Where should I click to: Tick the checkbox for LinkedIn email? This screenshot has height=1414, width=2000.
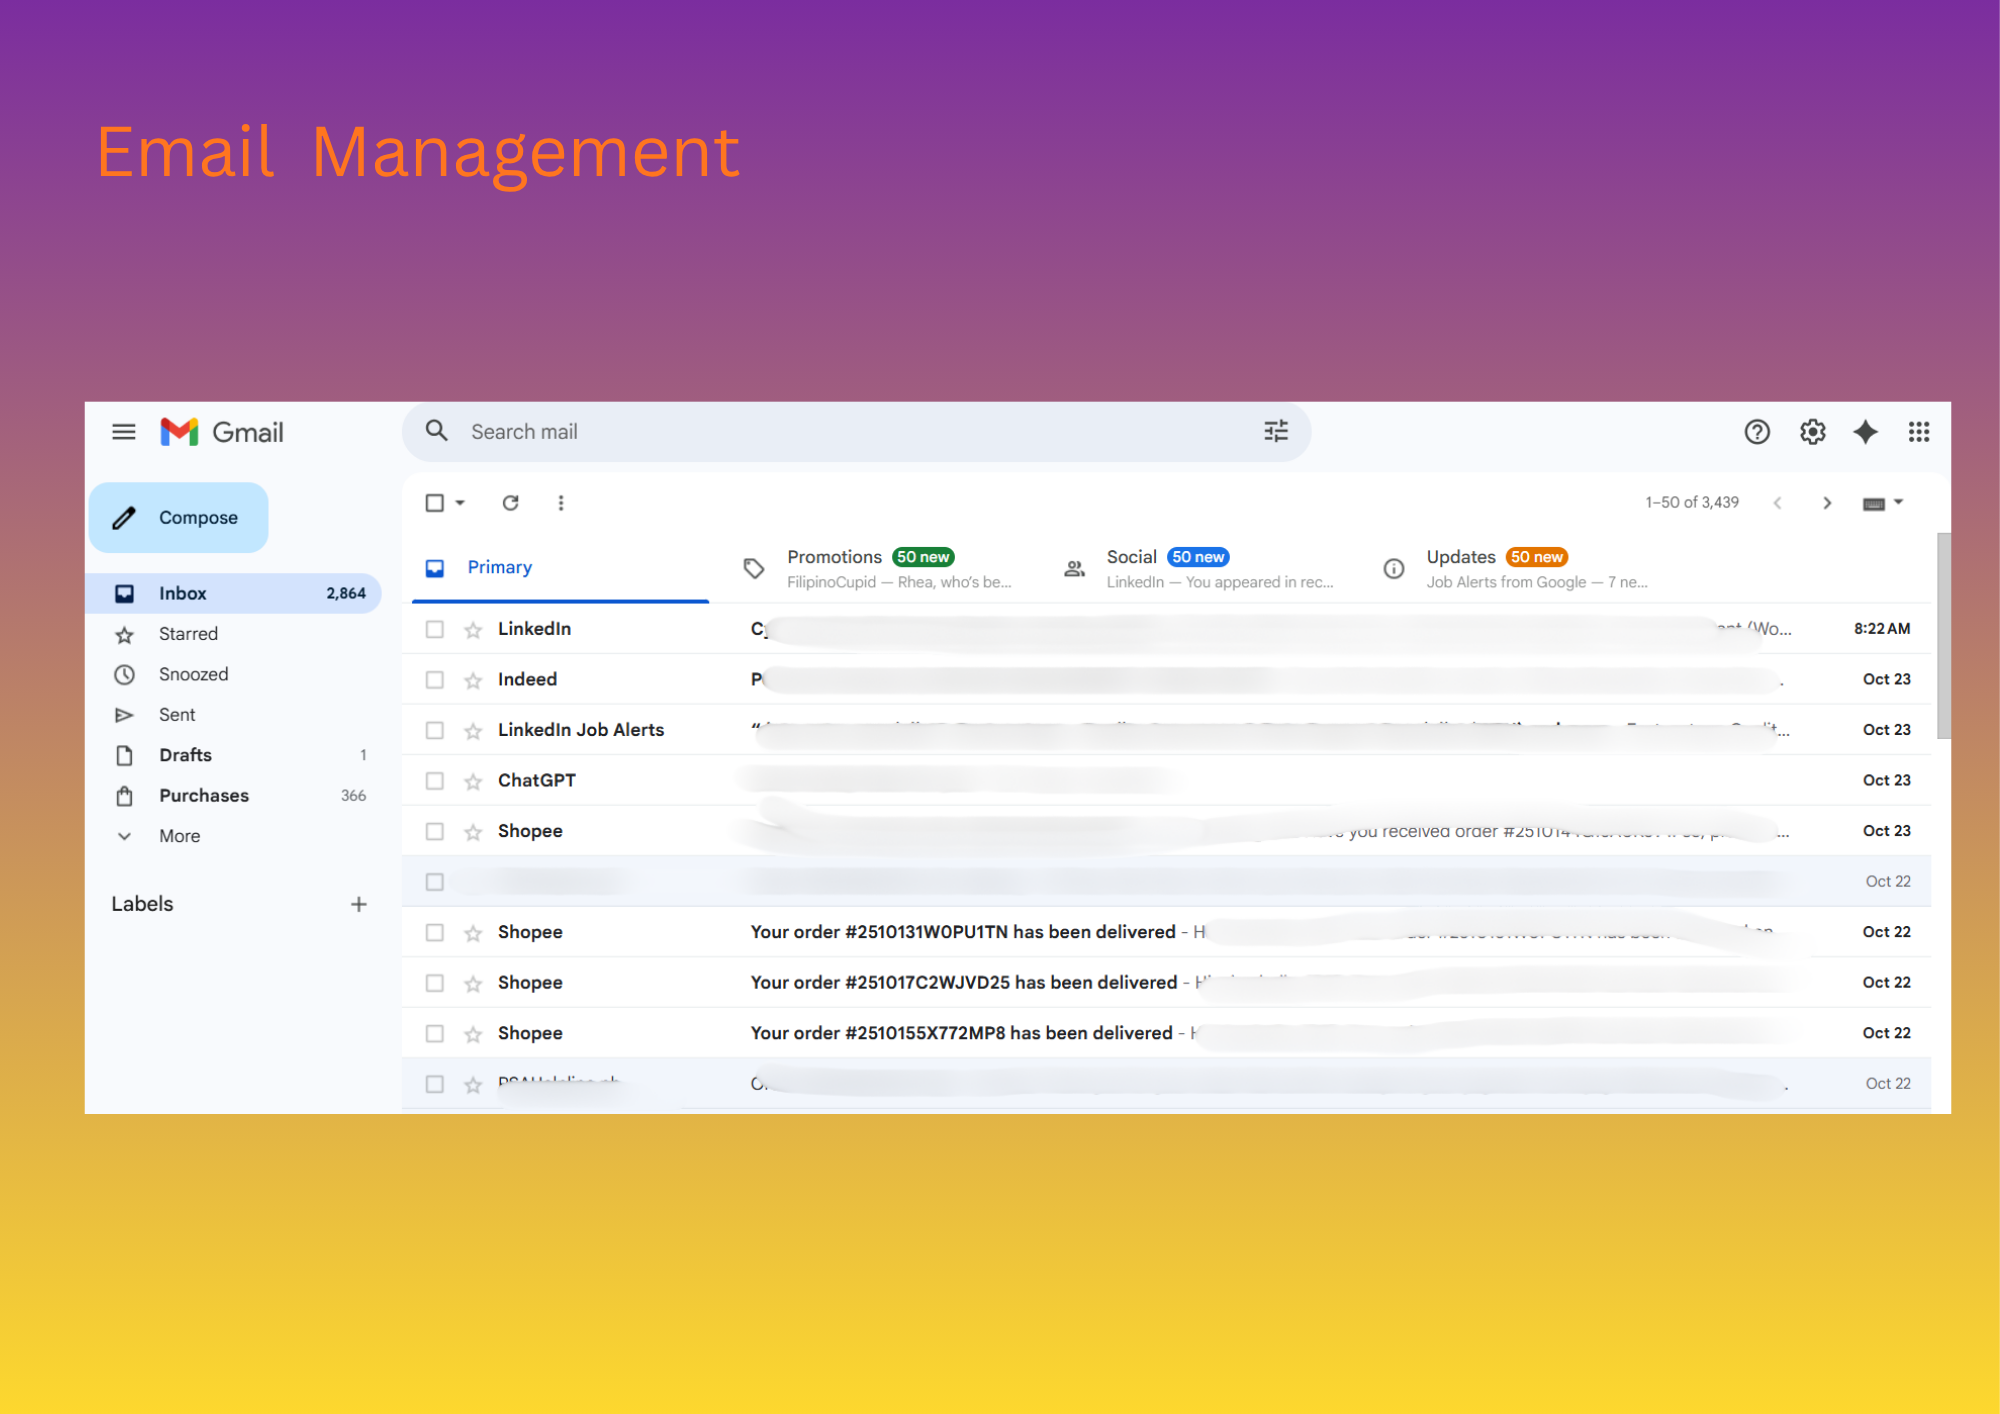click(434, 629)
